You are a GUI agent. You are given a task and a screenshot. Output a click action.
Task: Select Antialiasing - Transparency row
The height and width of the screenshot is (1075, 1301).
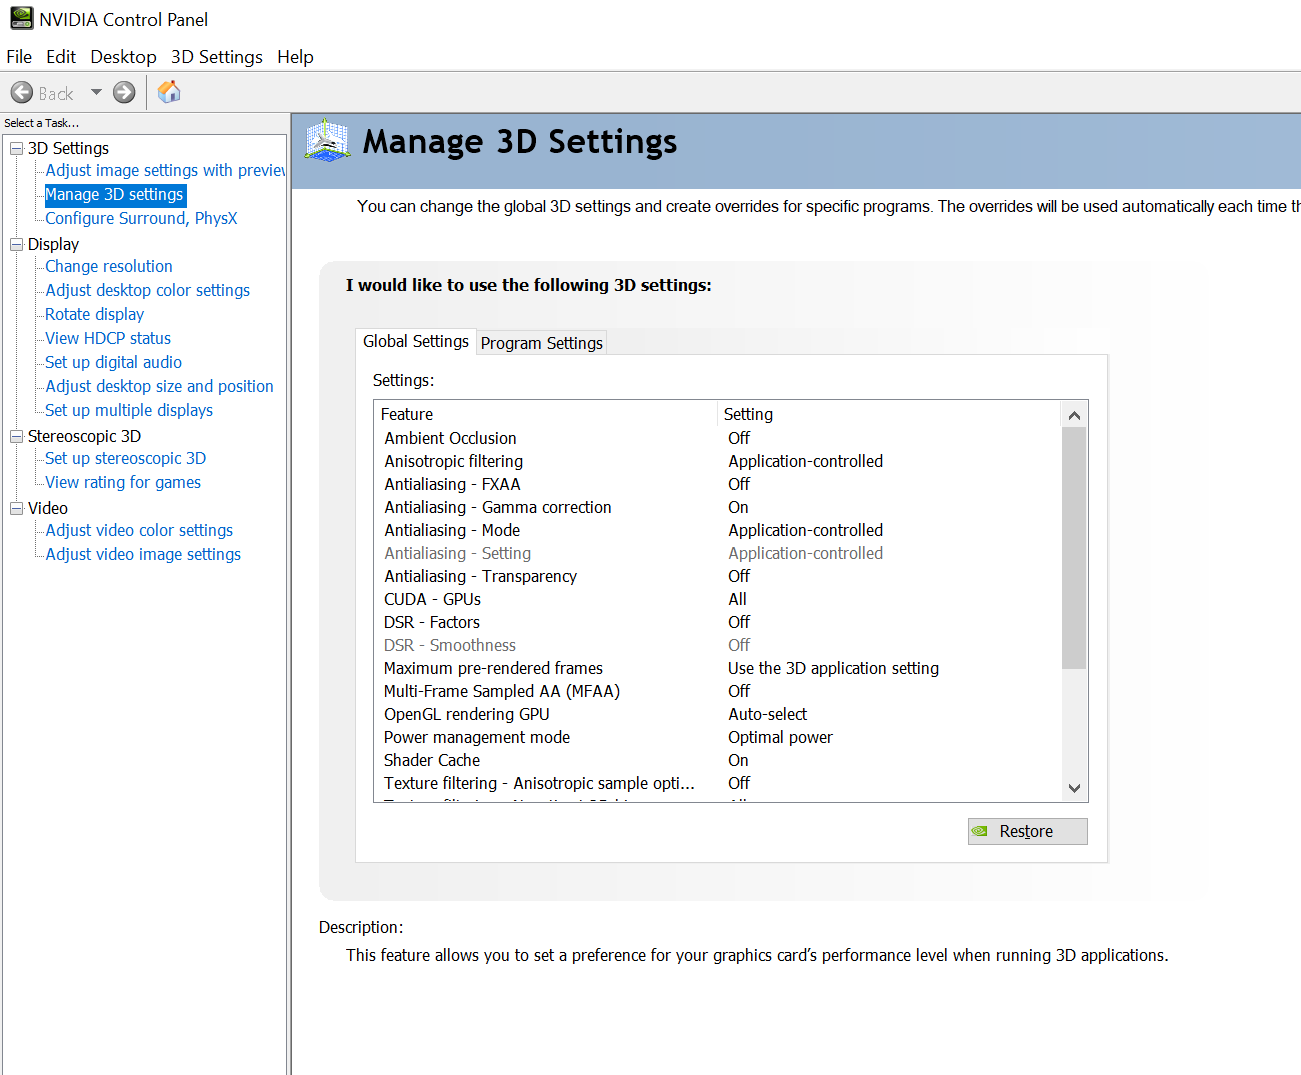(x=717, y=576)
